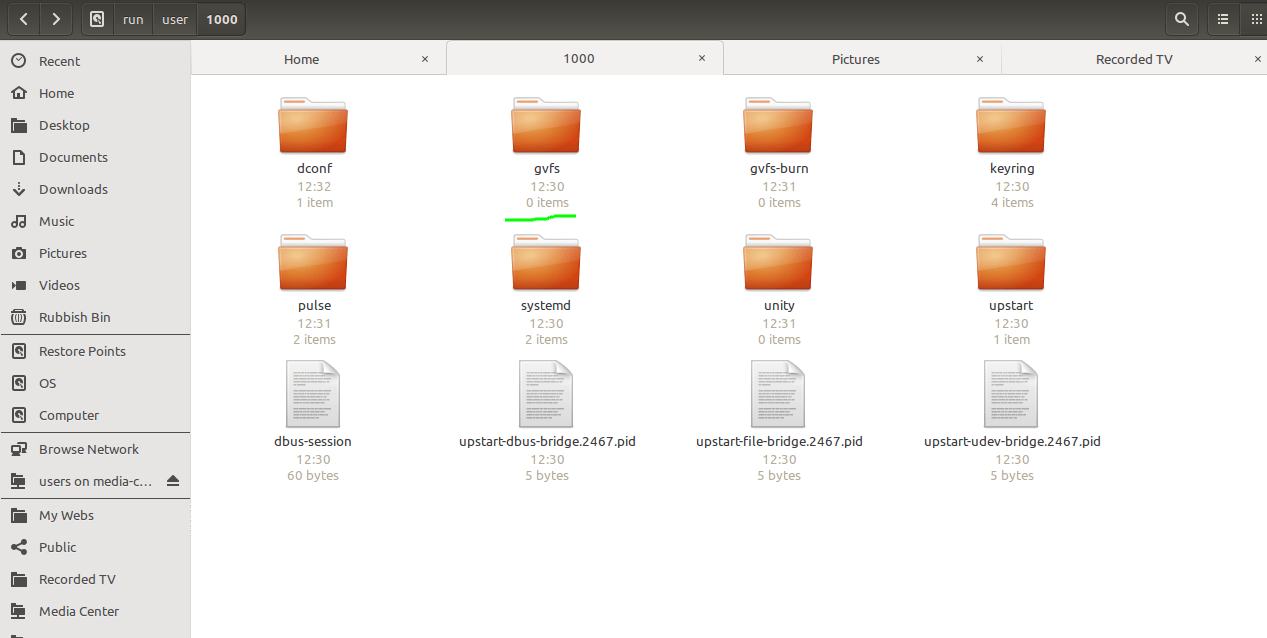This screenshot has height=638, width=1267.
Task: Open the systemd folder
Action: [x=546, y=262]
